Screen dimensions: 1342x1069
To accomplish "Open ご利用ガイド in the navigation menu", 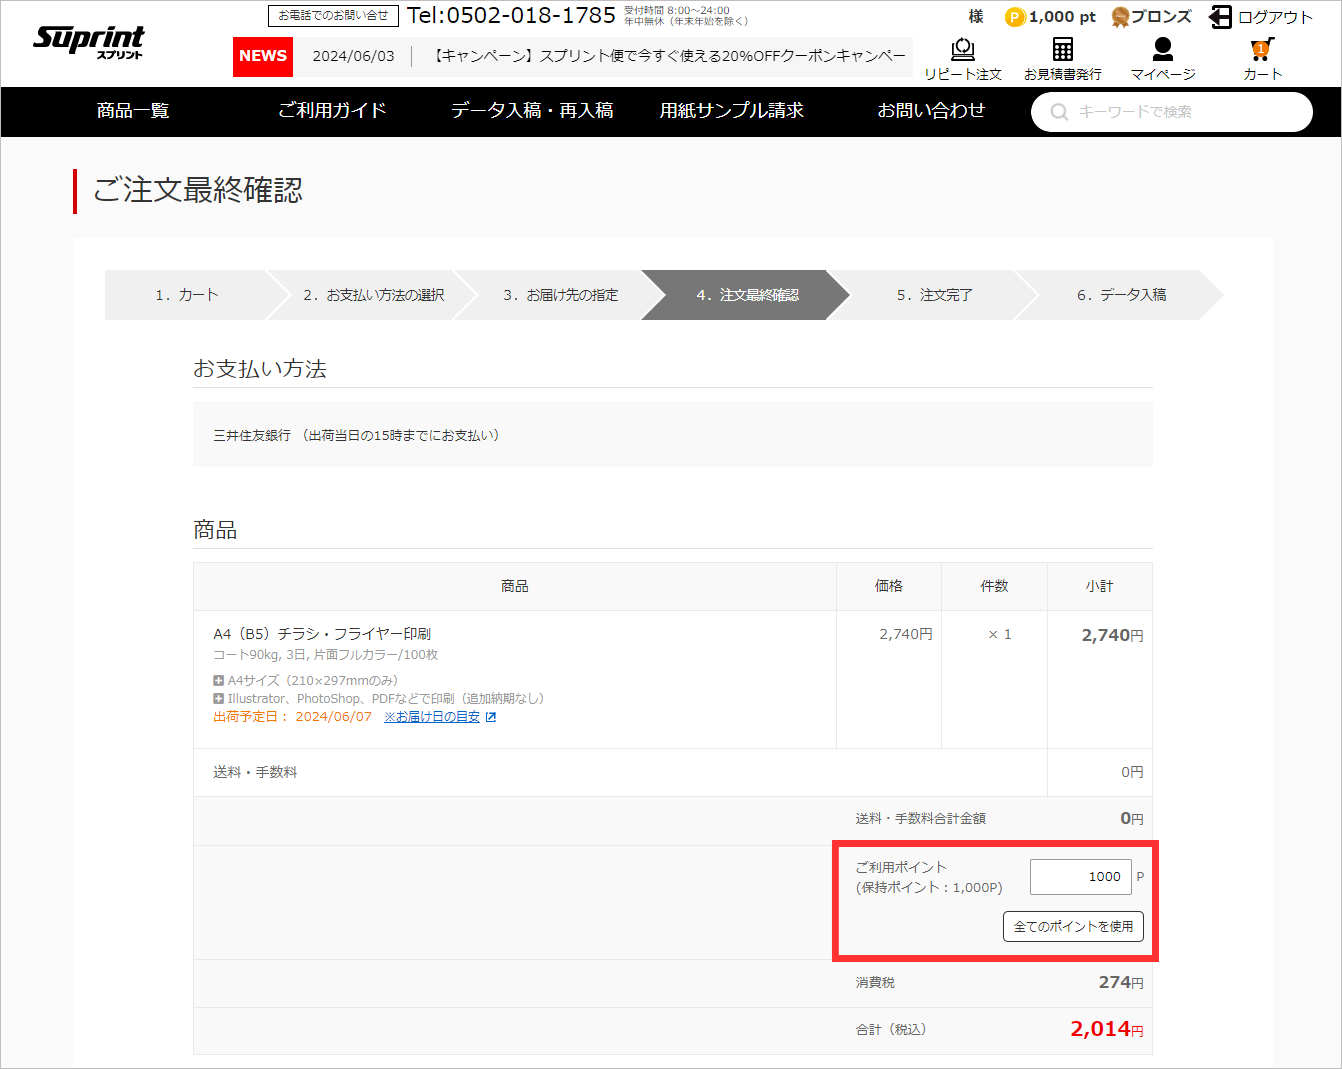I will (x=332, y=111).
